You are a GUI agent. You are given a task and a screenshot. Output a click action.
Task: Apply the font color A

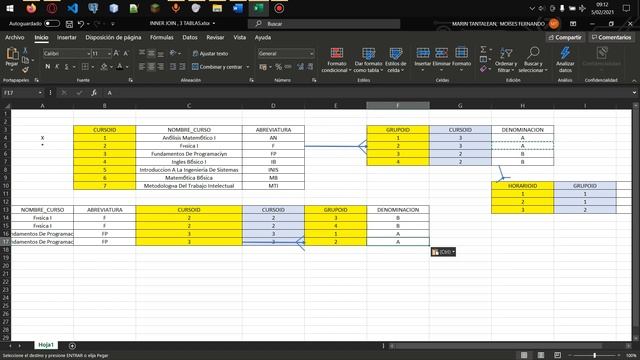120,67
